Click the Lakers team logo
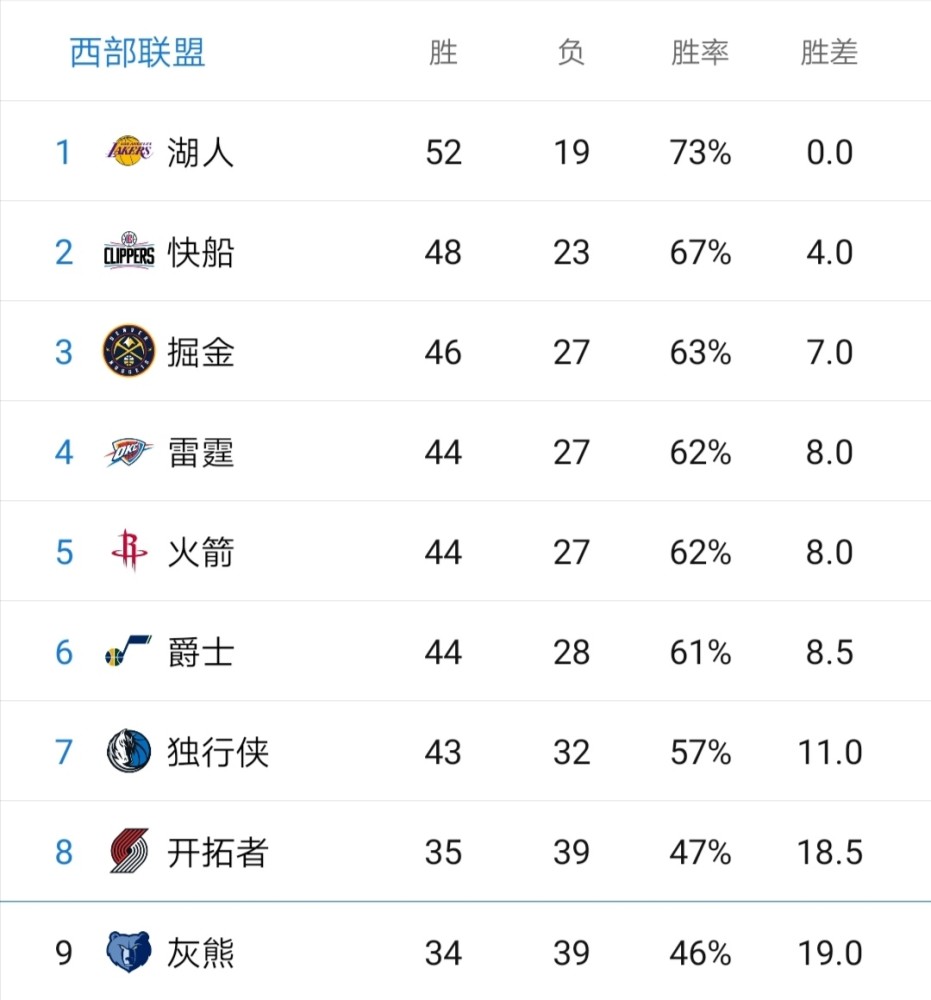 pyautogui.click(x=129, y=152)
